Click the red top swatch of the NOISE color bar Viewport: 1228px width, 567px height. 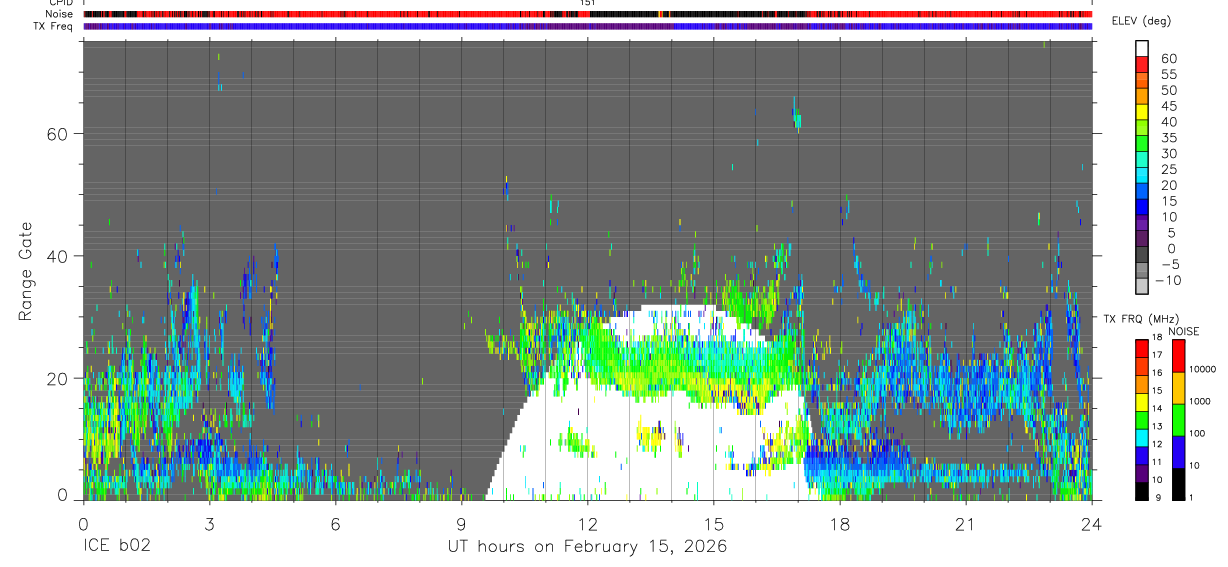click(x=1178, y=356)
